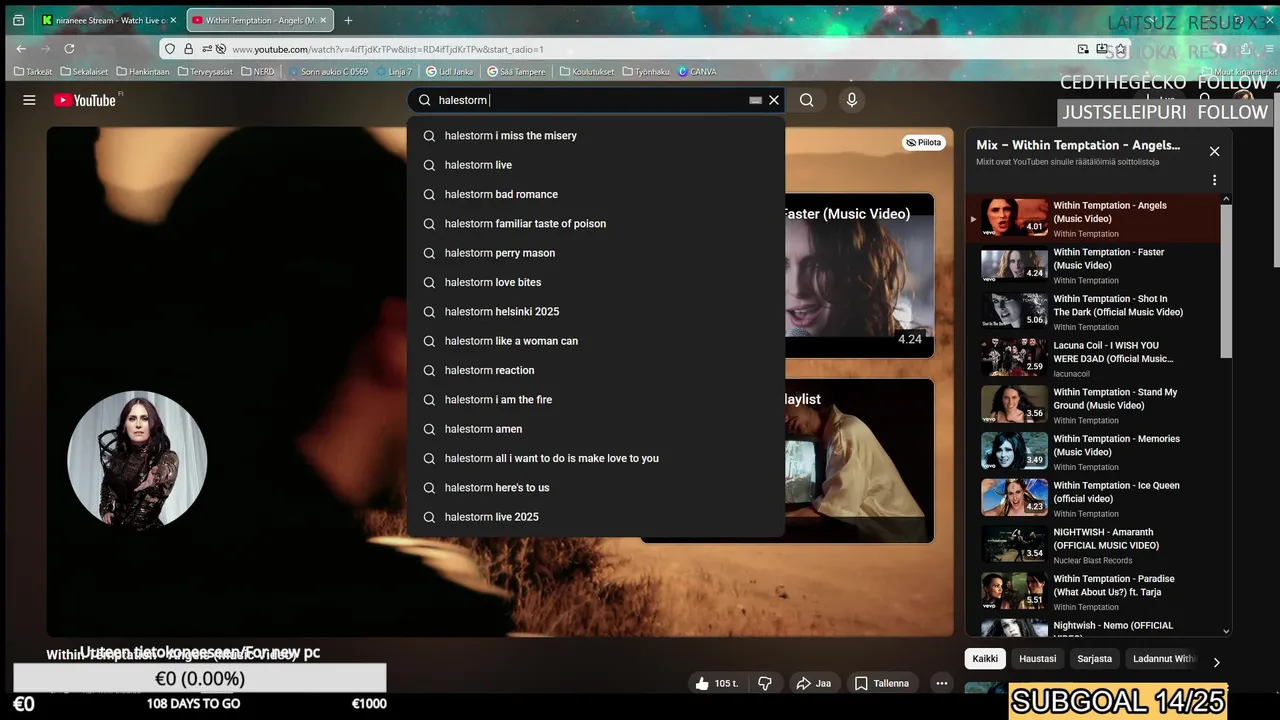Open the Tarkeät bookmarks folder
This screenshot has width=1280, height=720.
click(33, 72)
